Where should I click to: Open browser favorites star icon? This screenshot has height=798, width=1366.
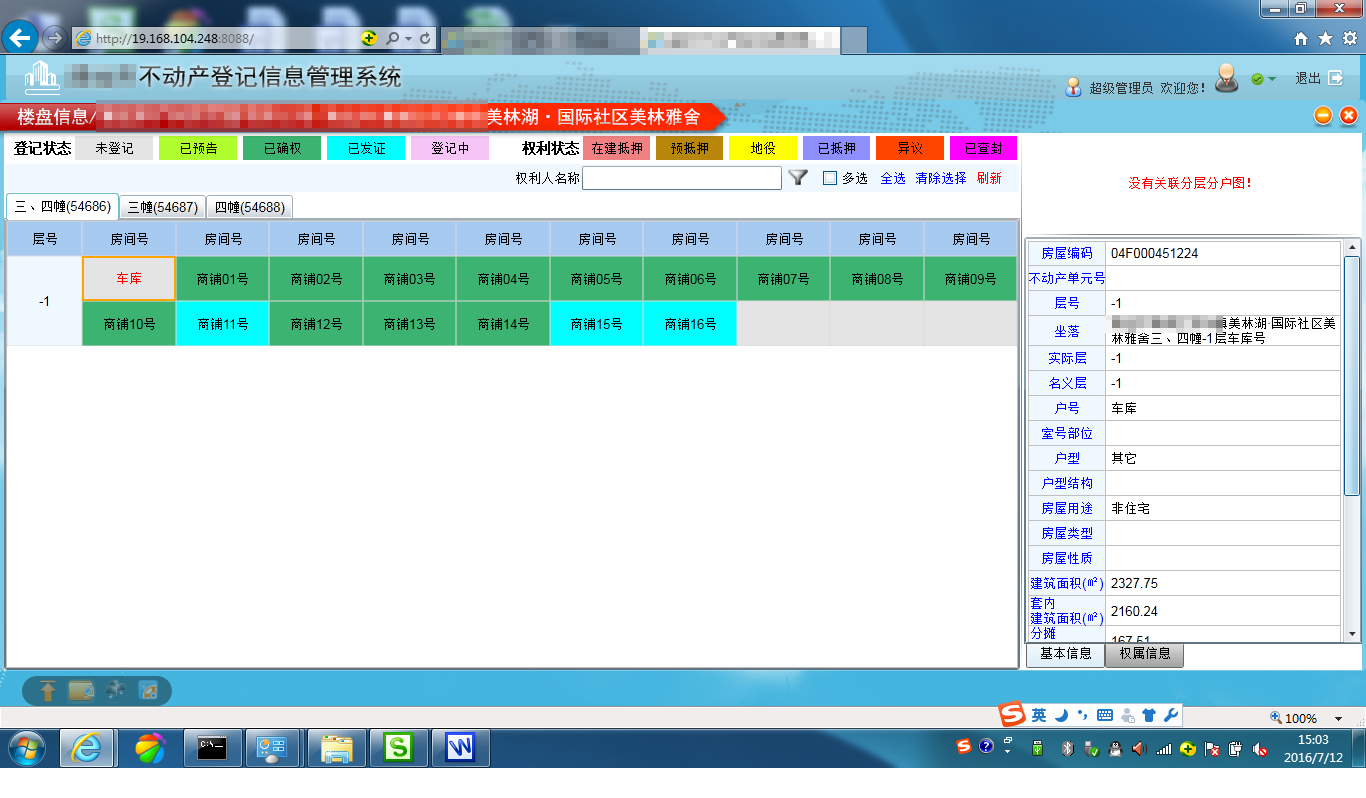1325,38
